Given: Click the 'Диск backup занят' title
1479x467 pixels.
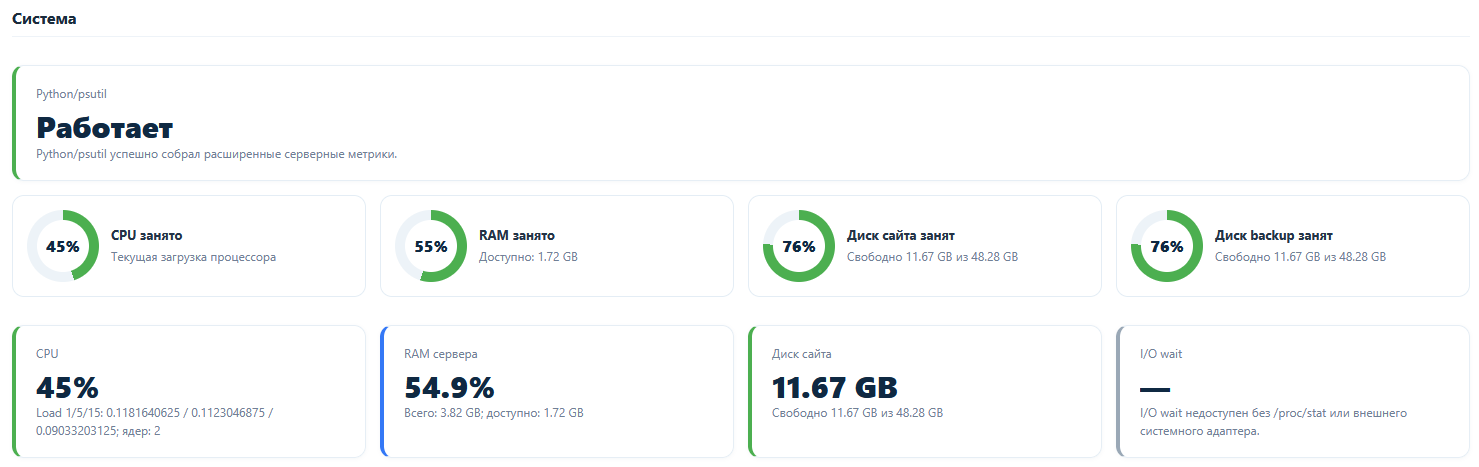Looking at the screenshot, I should click(x=1274, y=236).
